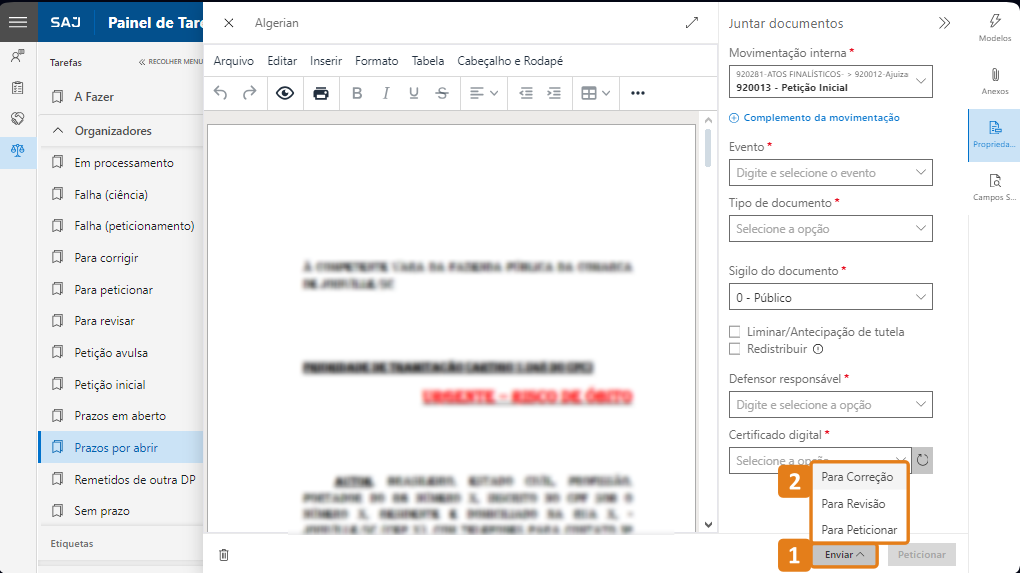Apply underline formatting
The height and width of the screenshot is (573, 1020).
[x=414, y=93]
